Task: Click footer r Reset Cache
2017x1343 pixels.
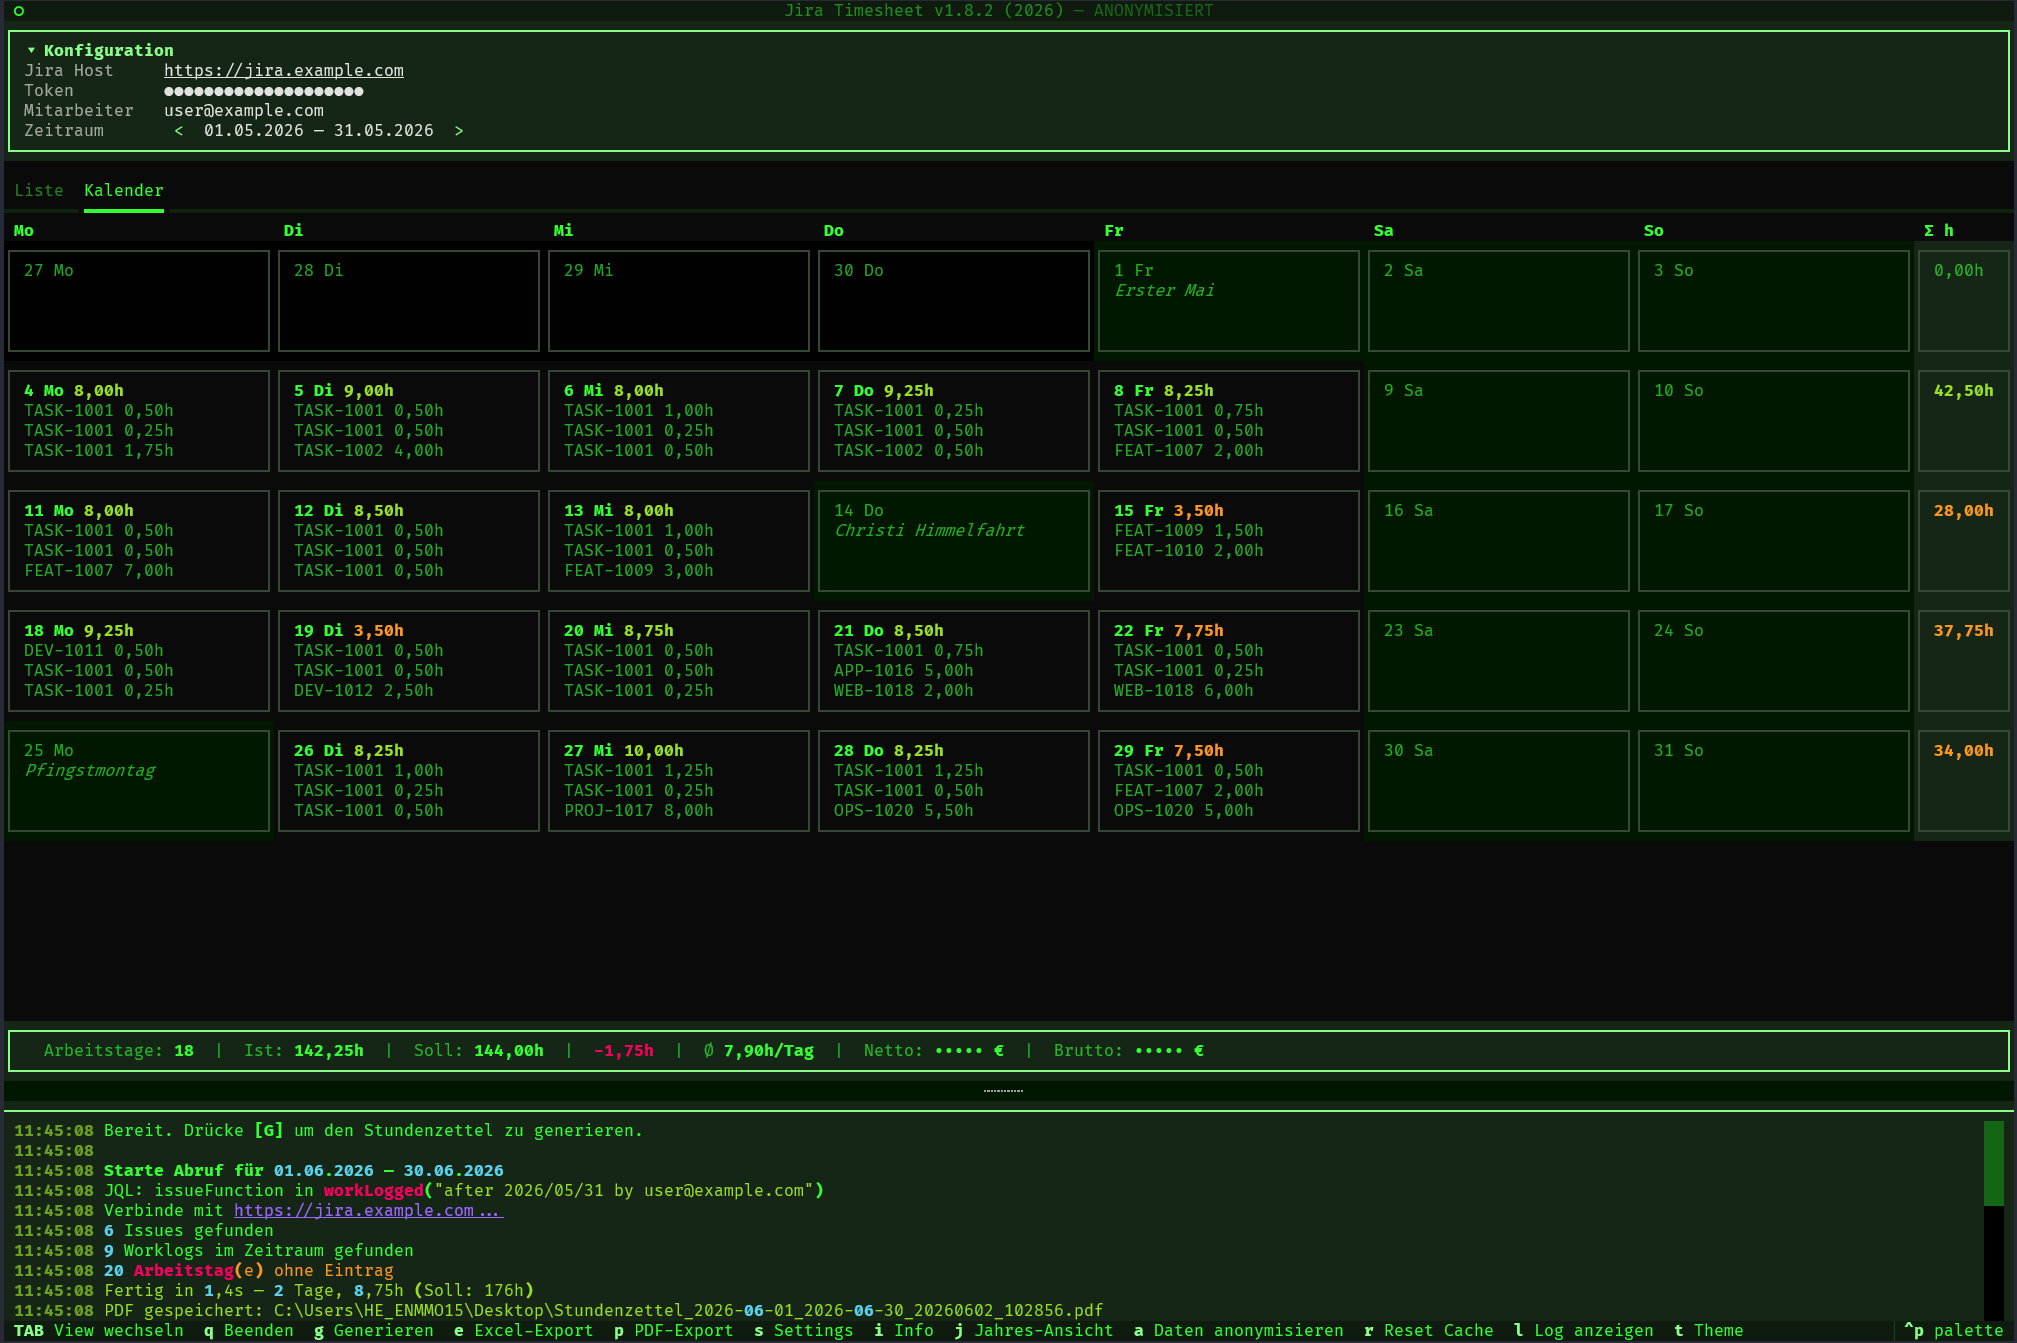Action: 1429,1331
